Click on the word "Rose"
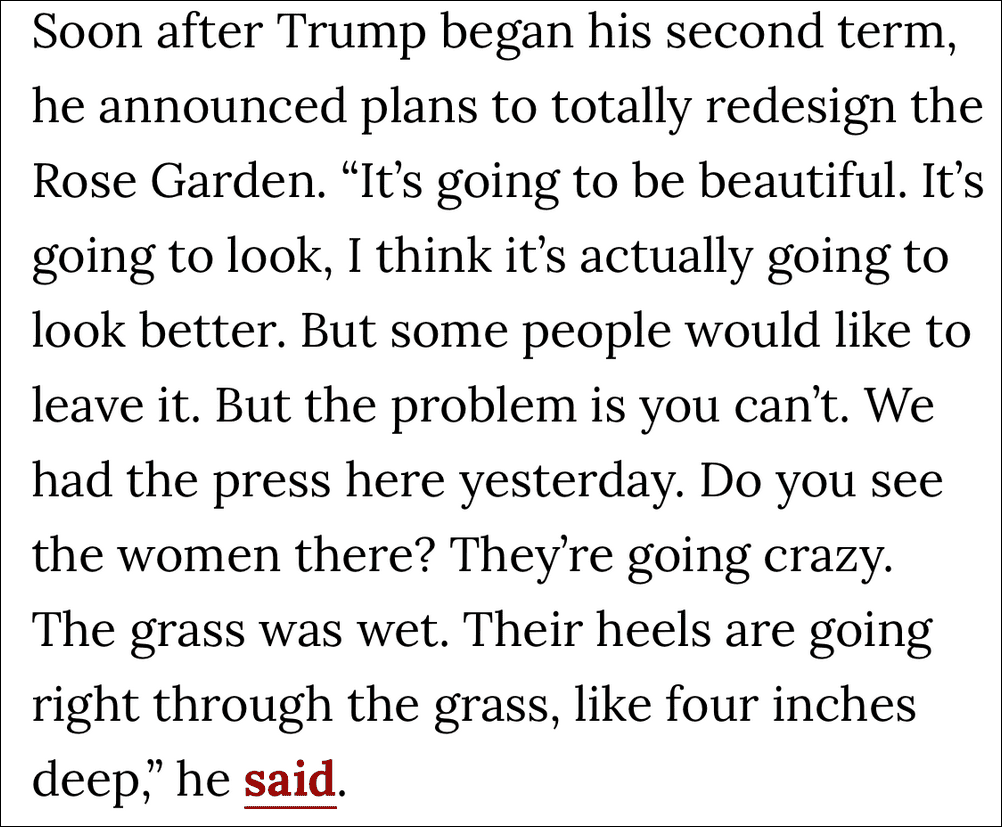 [84, 182]
